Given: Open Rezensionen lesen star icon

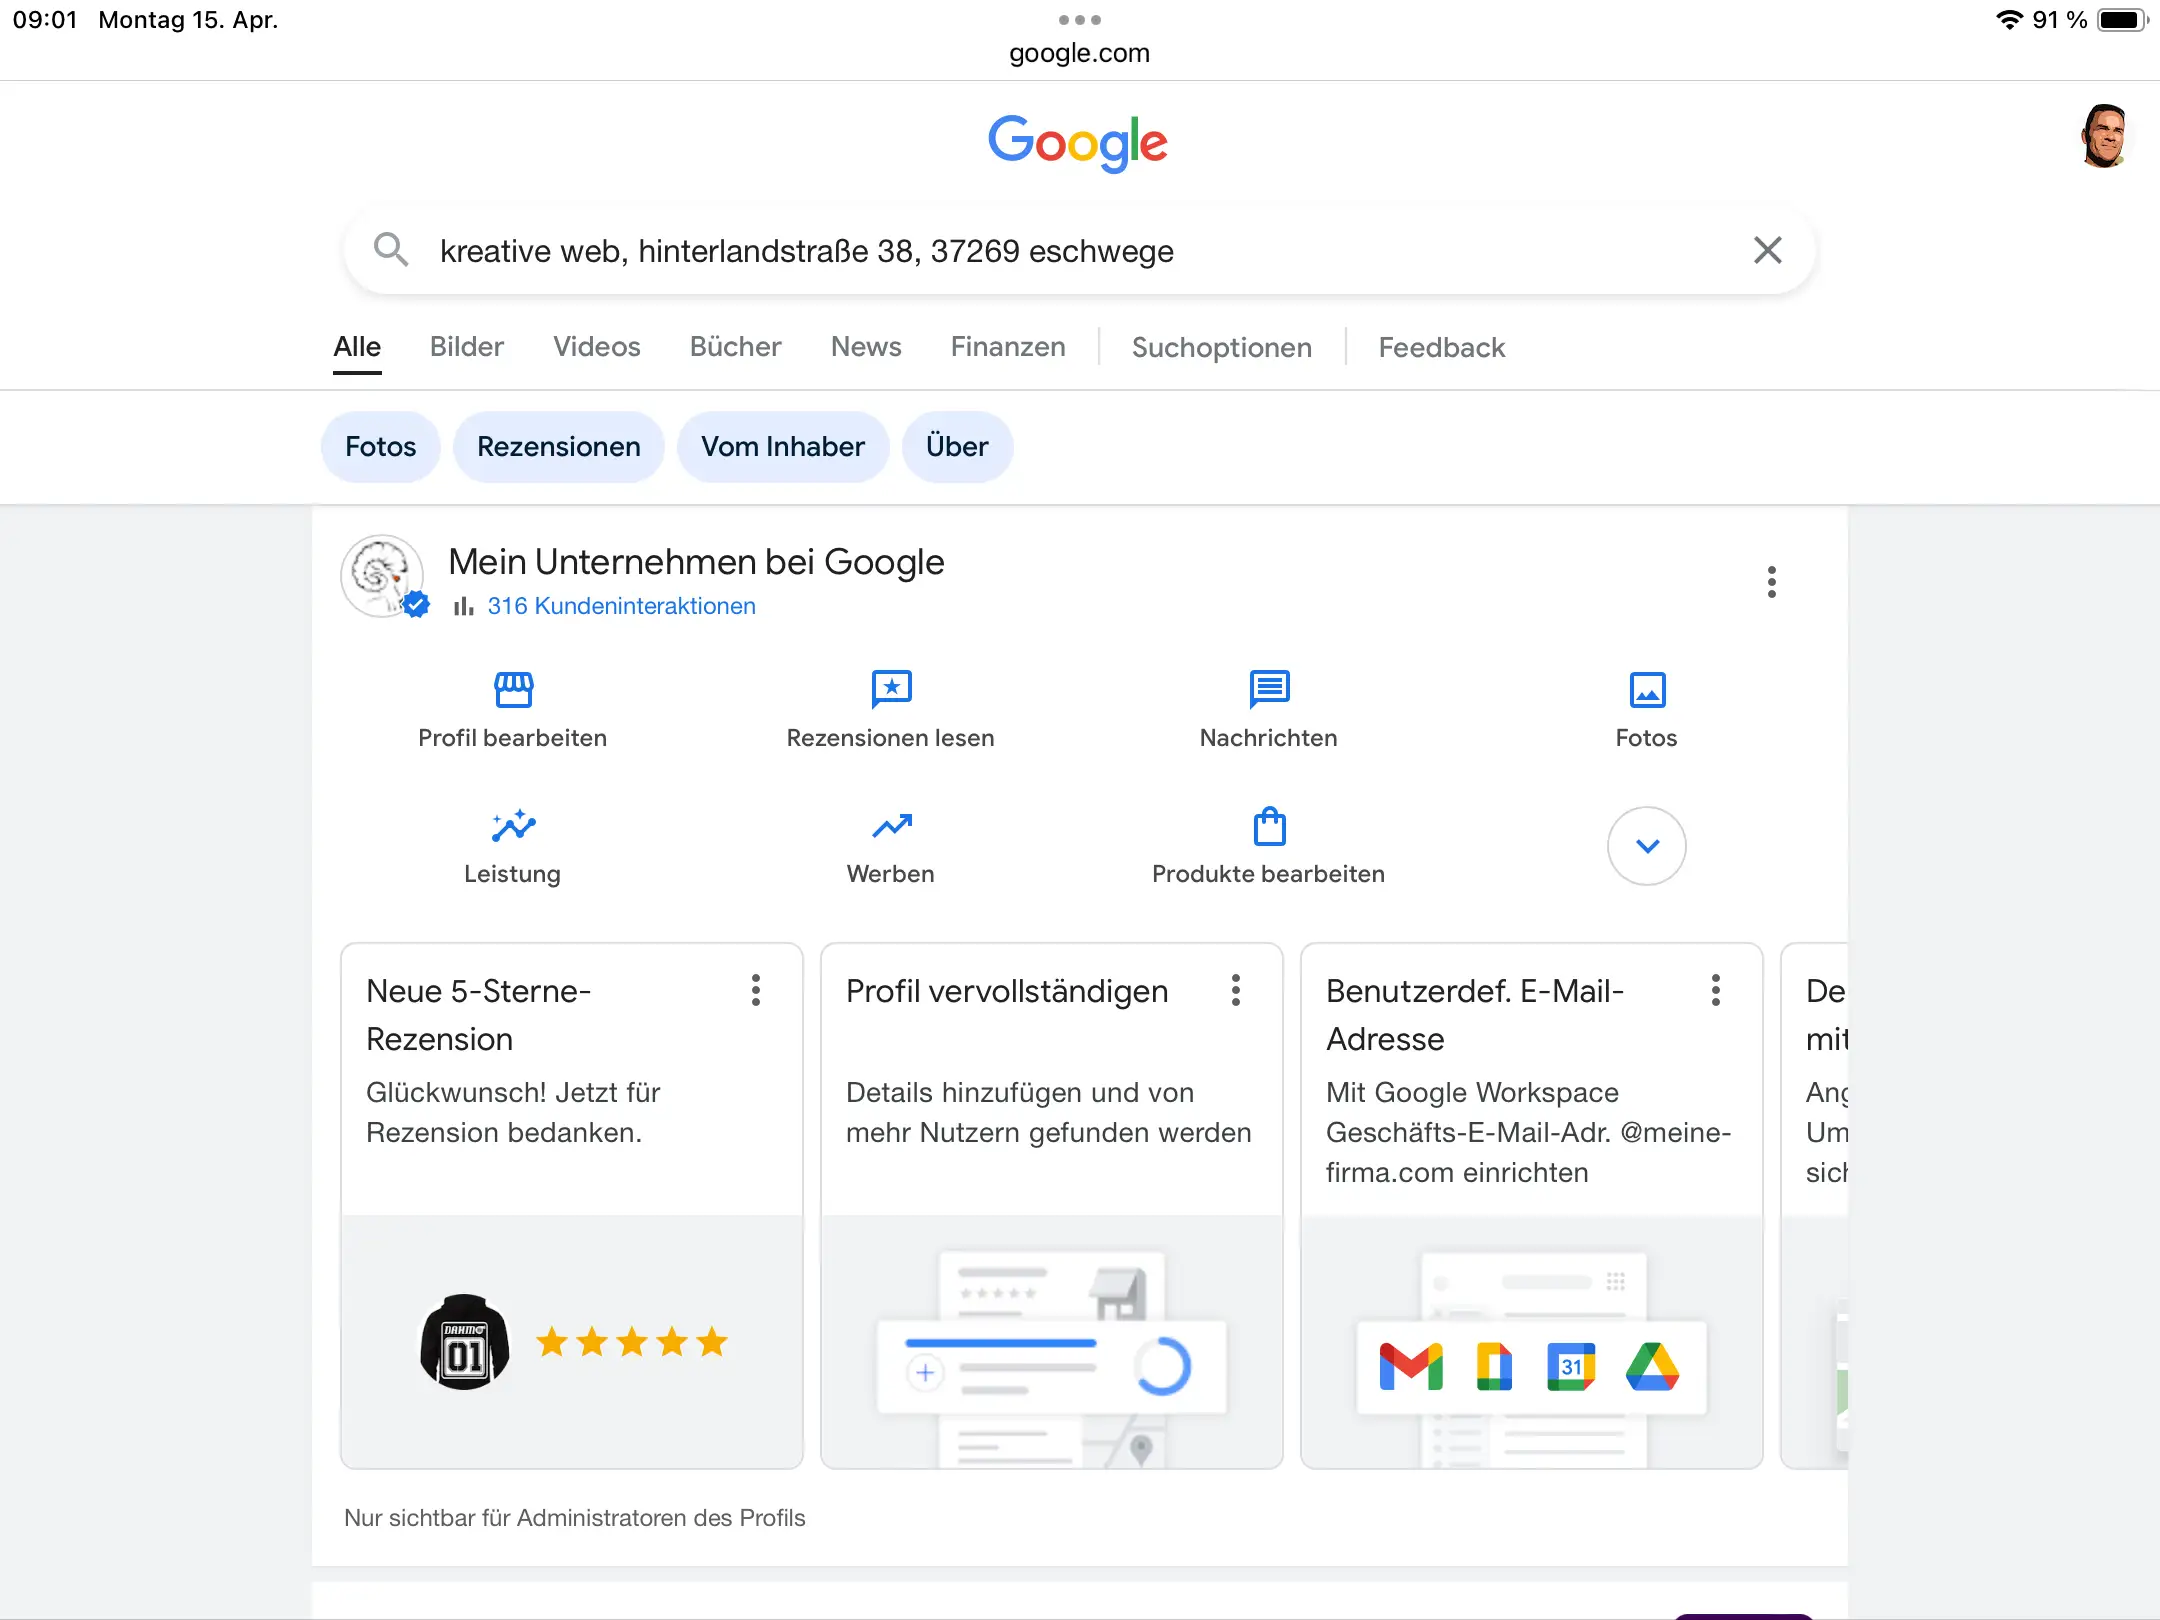Looking at the screenshot, I should (x=891, y=689).
